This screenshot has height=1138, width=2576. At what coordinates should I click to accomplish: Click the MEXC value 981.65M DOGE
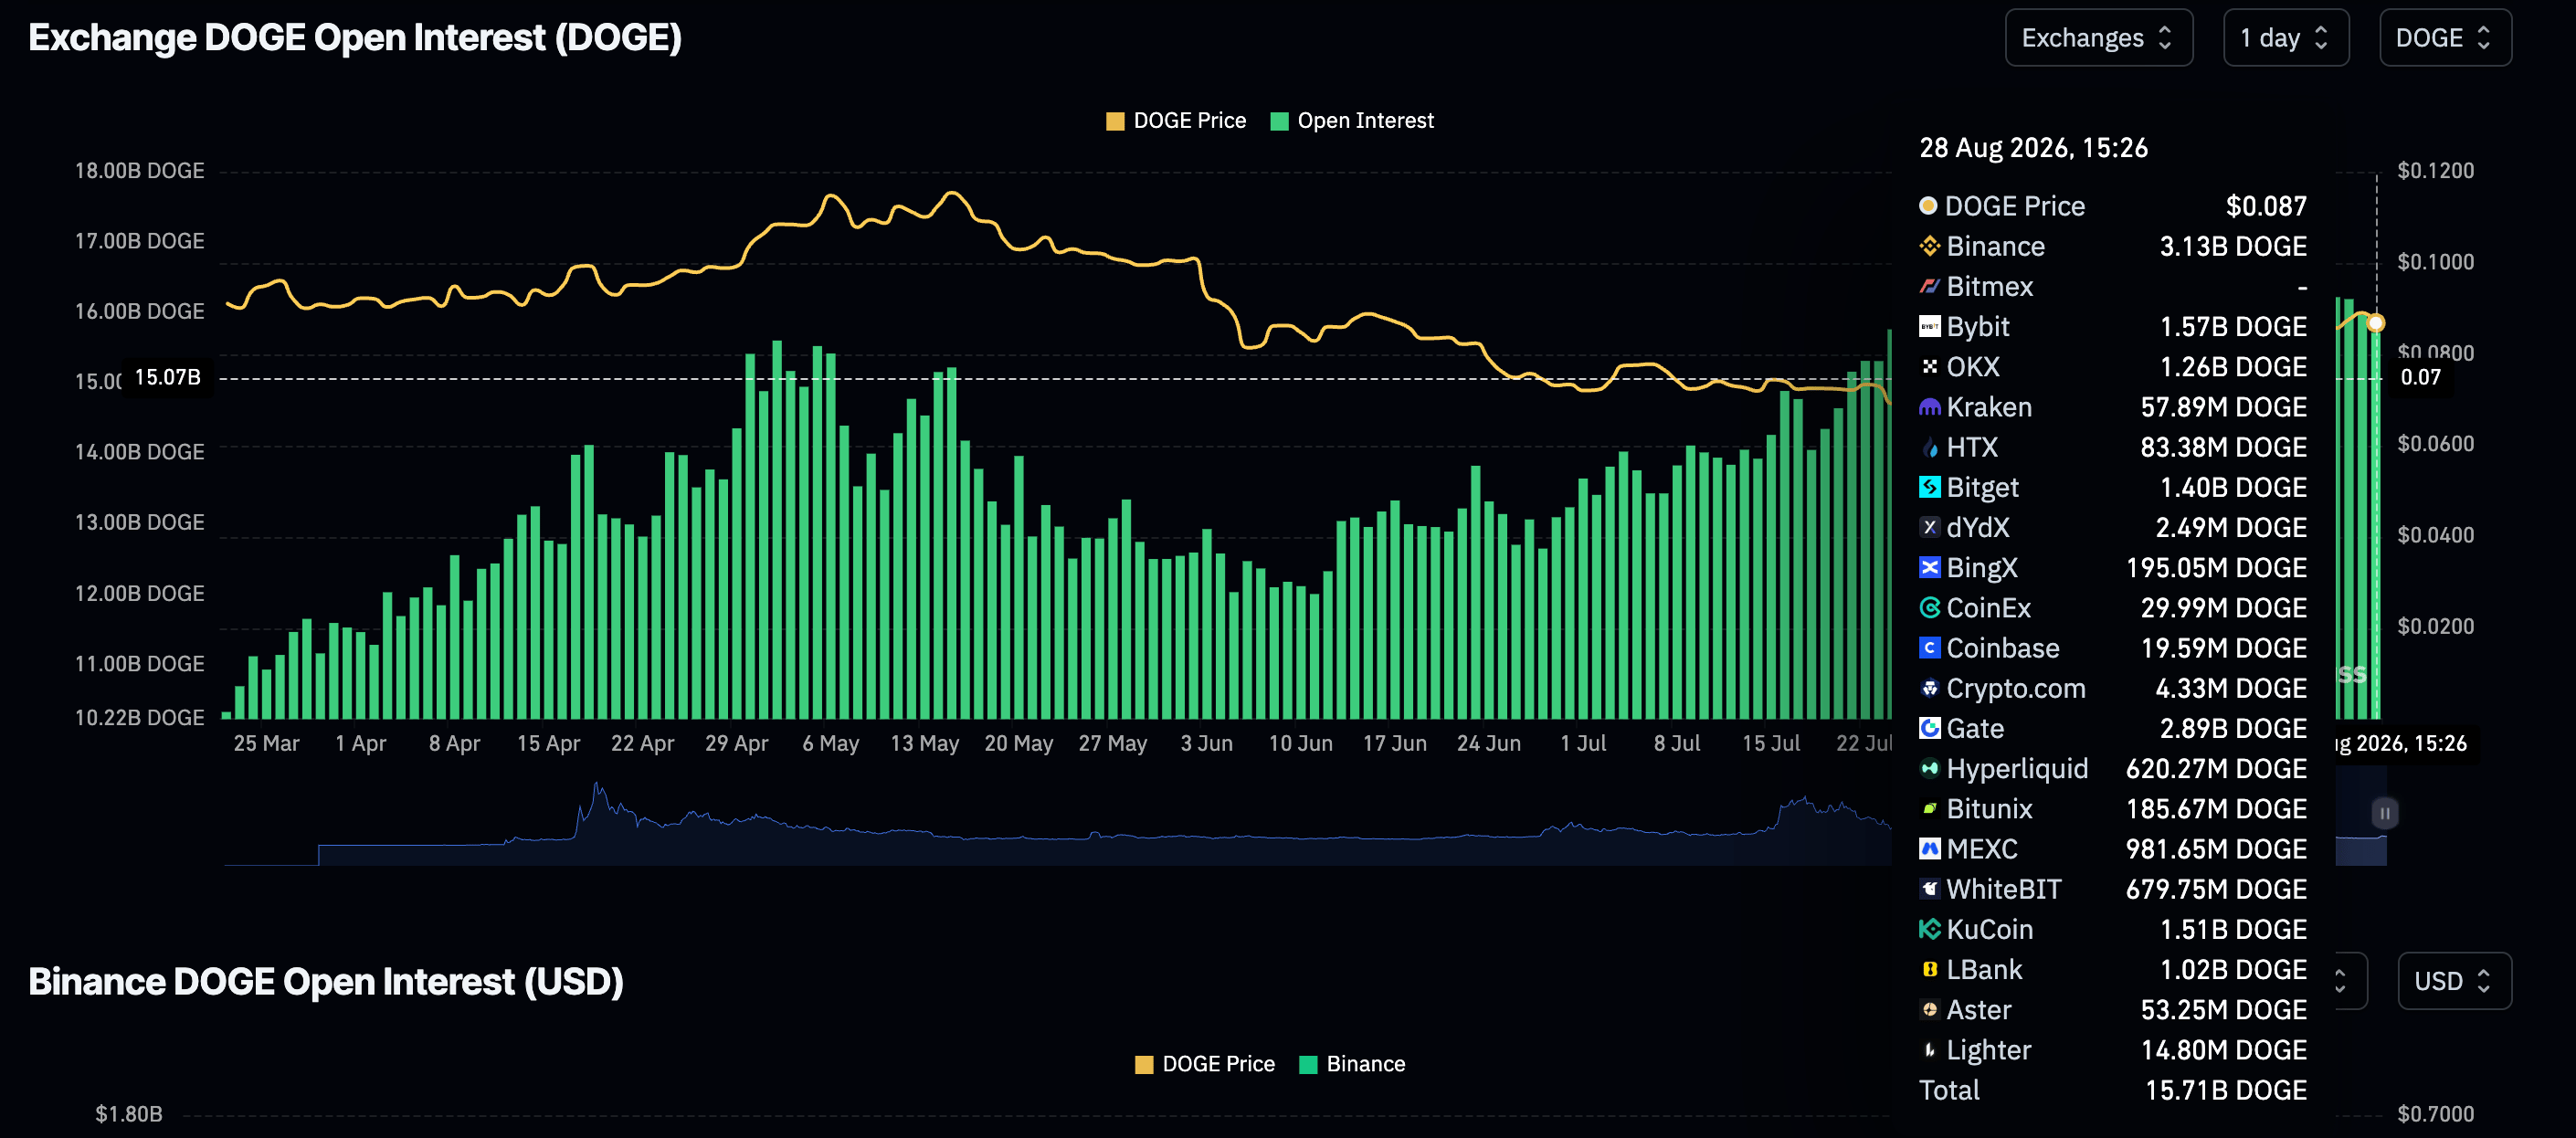click(x=2216, y=848)
